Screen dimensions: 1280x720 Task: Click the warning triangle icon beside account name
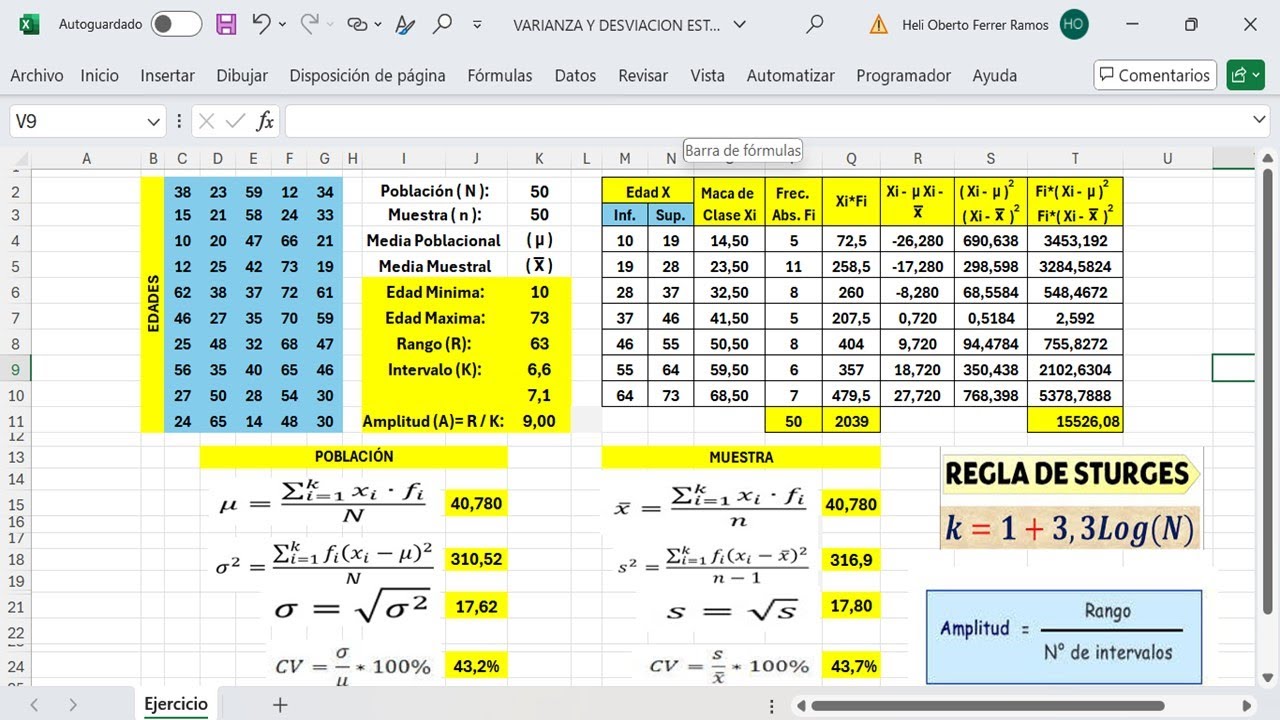pyautogui.click(x=878, y=24)
